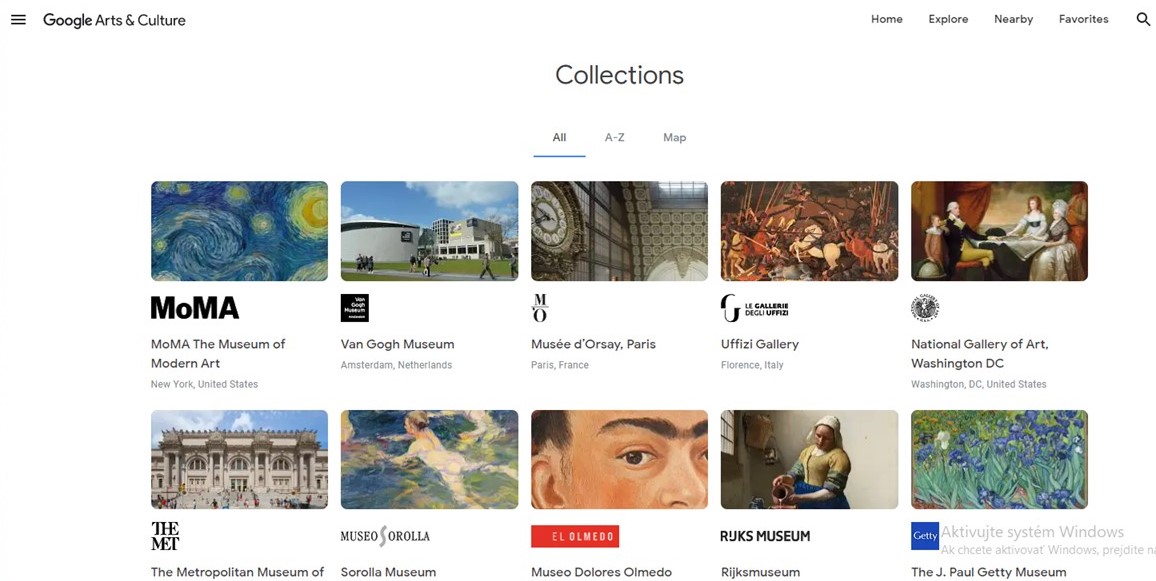Click the 'Florence, Italy' location text
The width and height of the screenshot is (1156, 581).
(x=752, y=365)
